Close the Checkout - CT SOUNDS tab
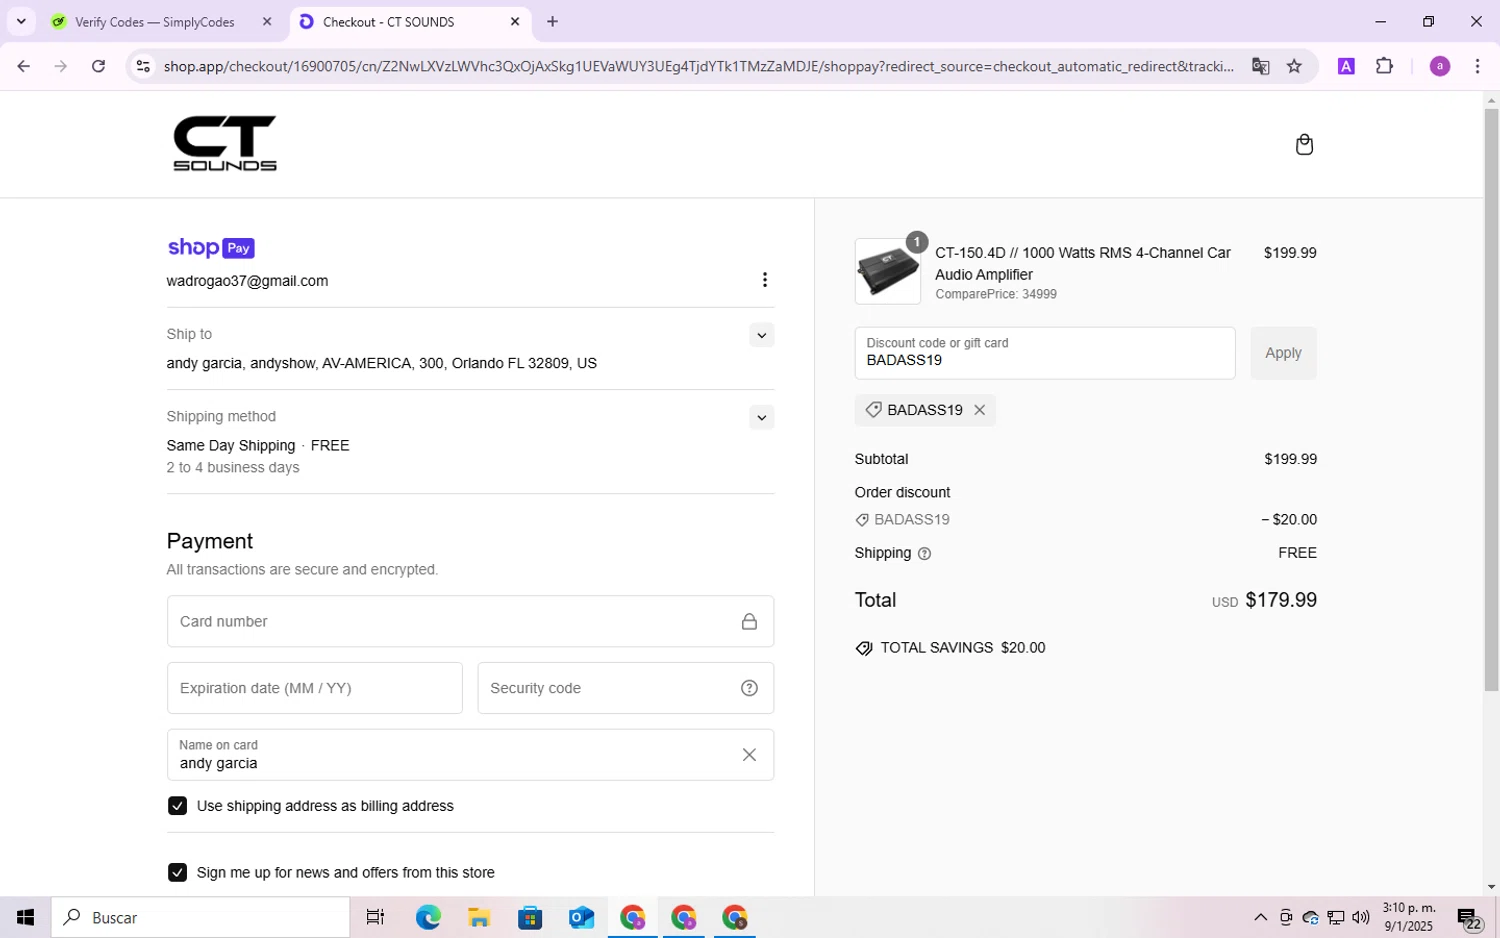 (x=515, y=21)
